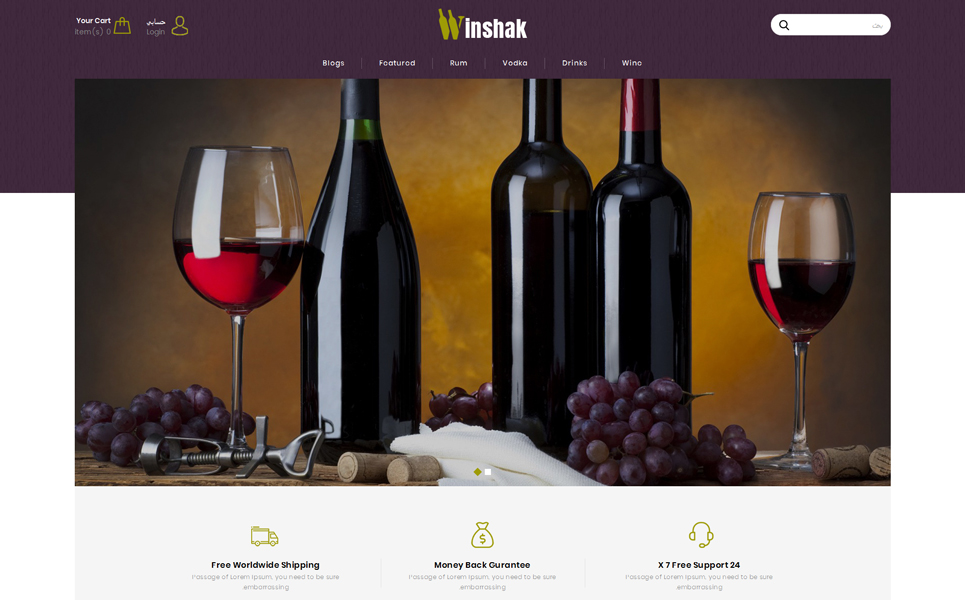Open the Drinks category menu

[x=574, y=63]
